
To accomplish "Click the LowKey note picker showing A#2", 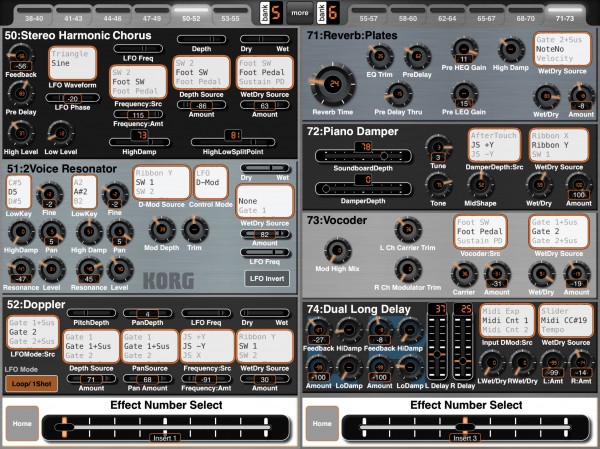I will tap(84, 192).
